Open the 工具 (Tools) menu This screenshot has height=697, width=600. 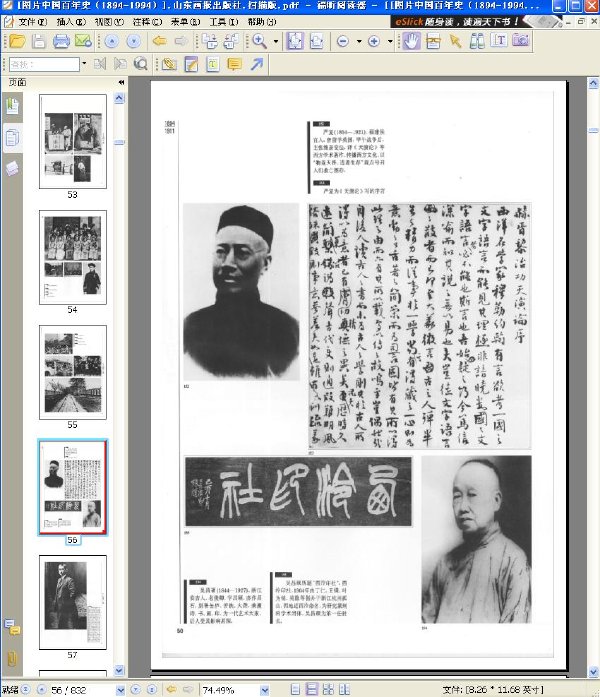[224, 21]
